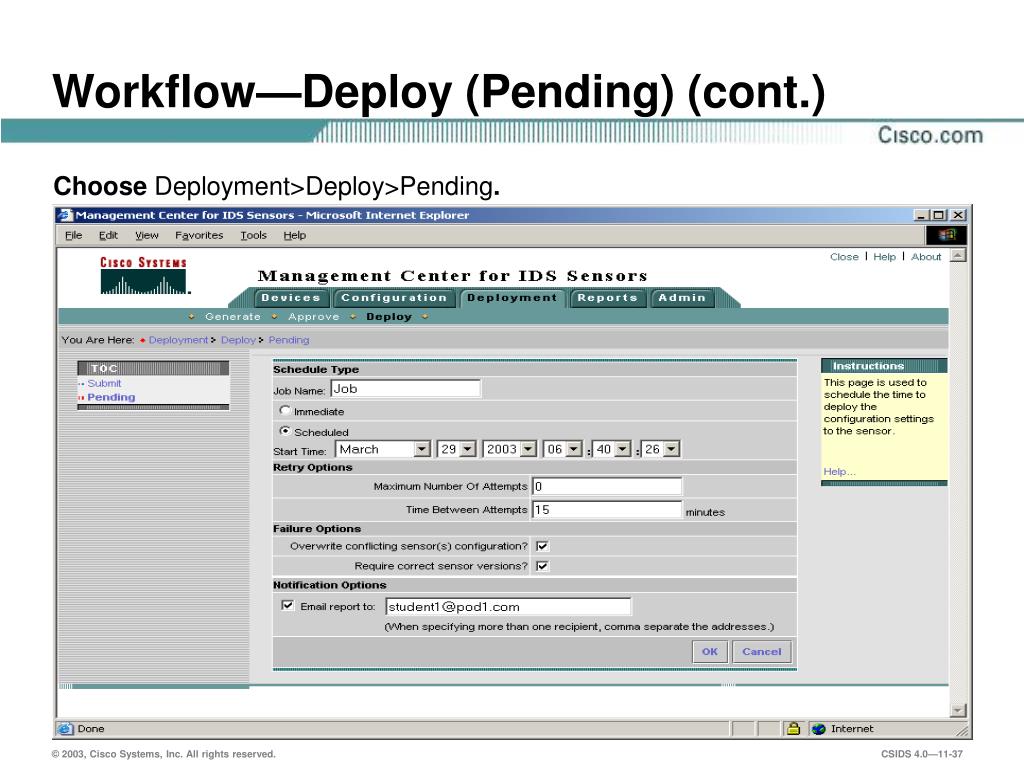The height and width of the screenshot is (768, 1024).
Task: Click the Help... link in Instructions box
Action: coord(839,472)
